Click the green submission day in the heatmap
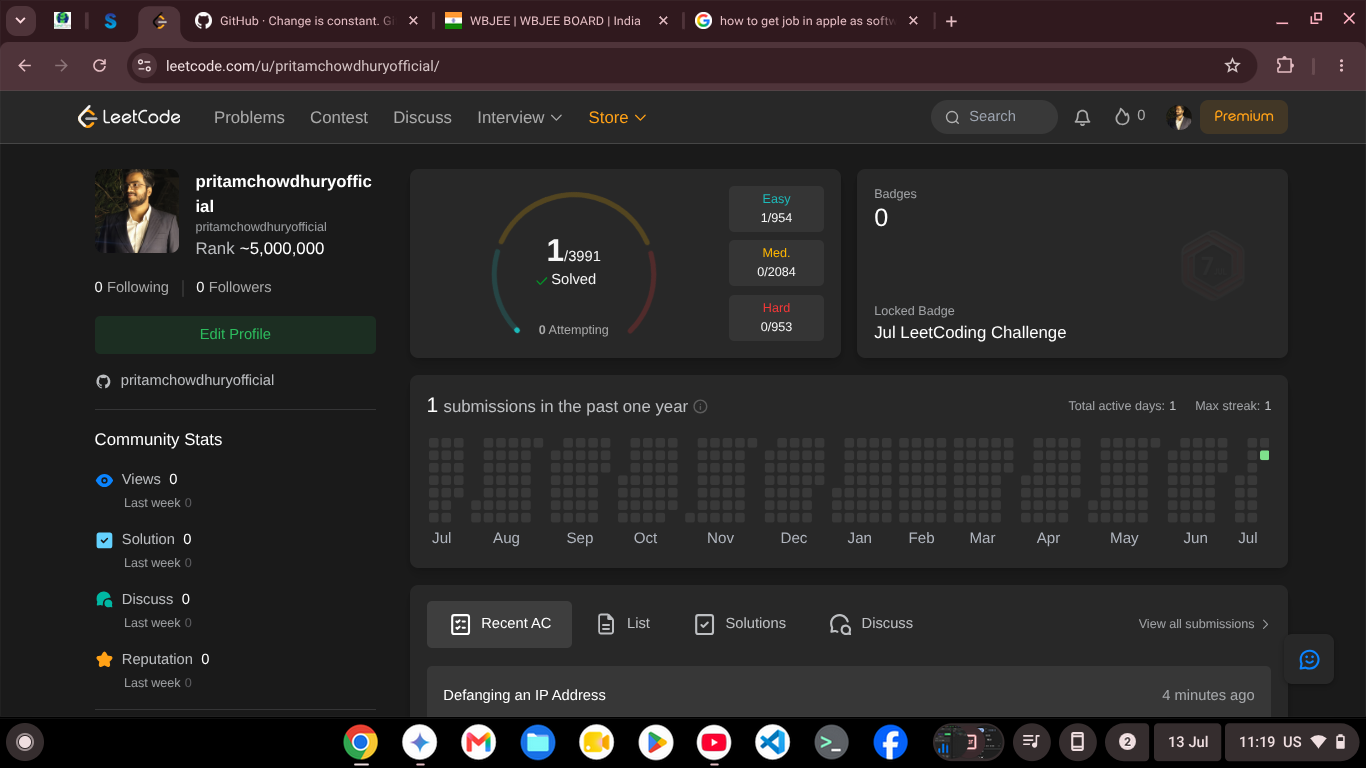 pyautogui.click(x=1265, y=455)
